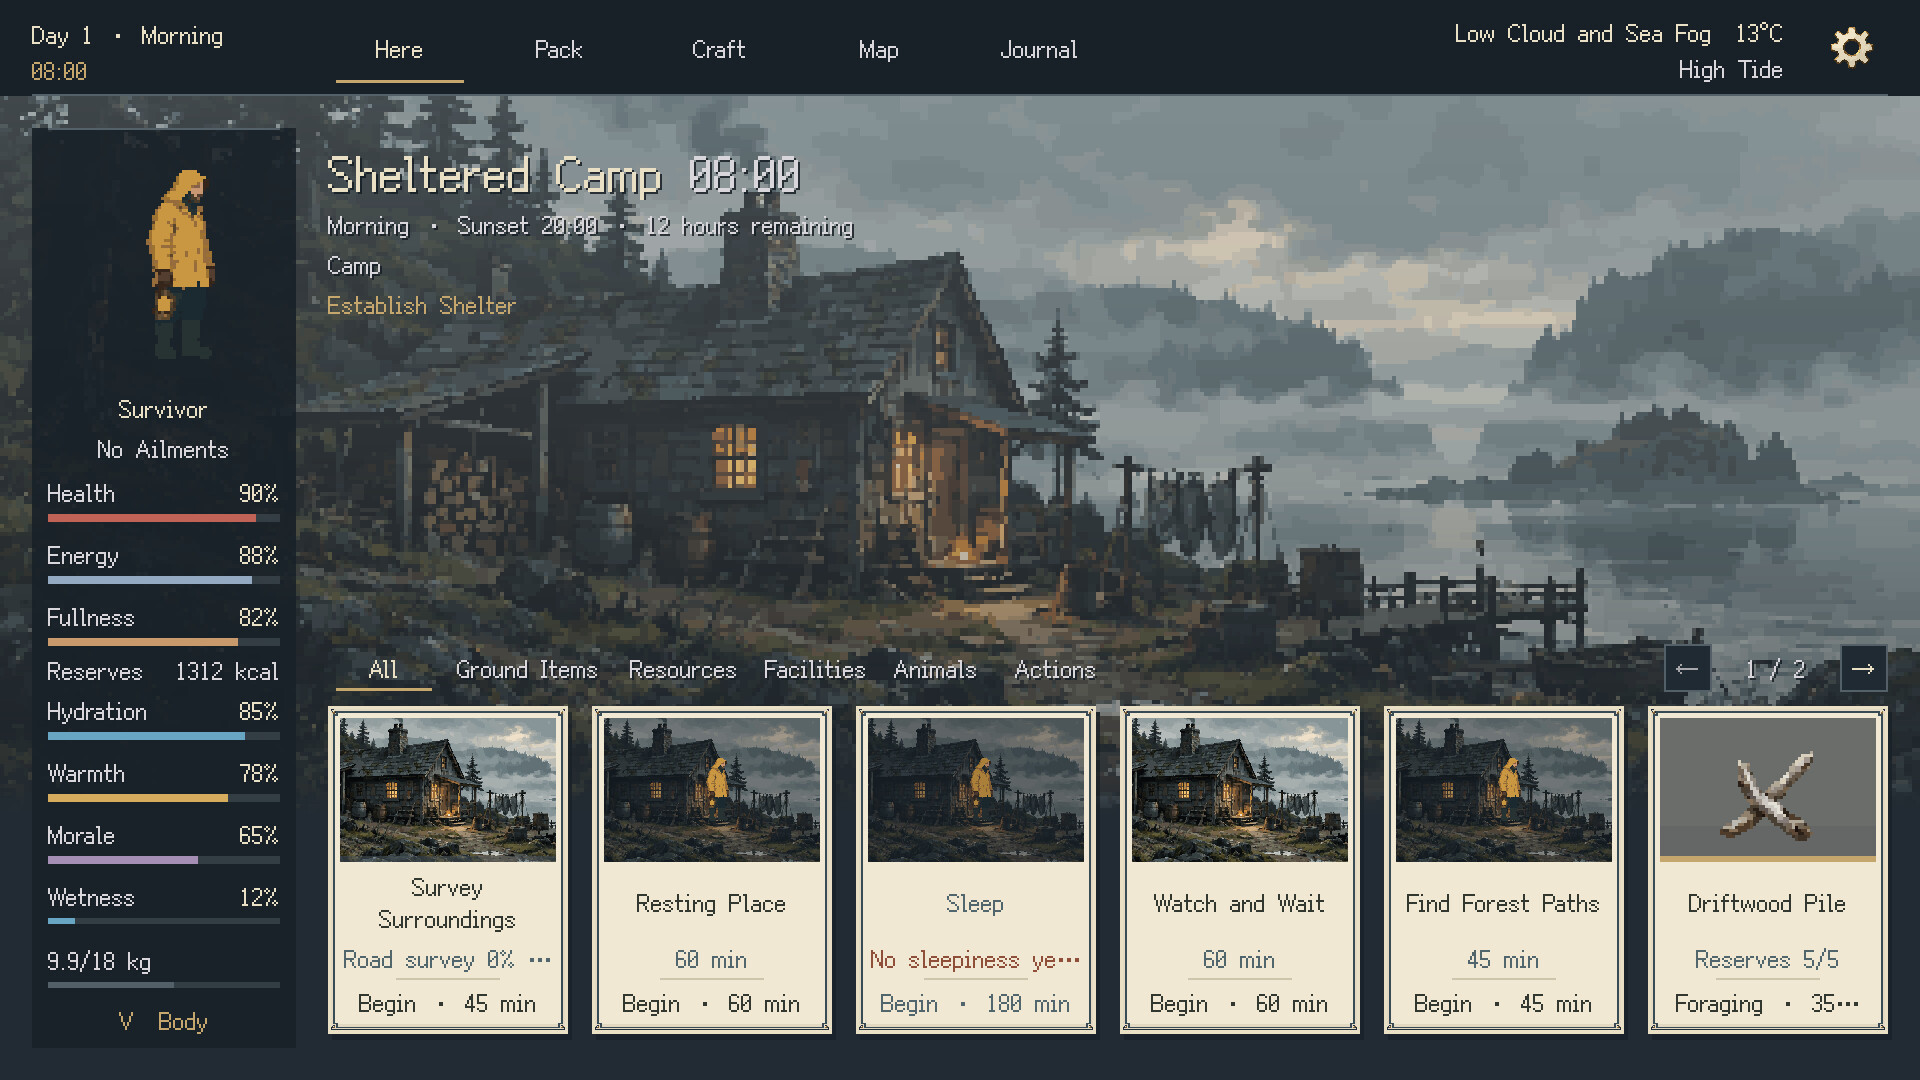Filter by Facilities

click(x=814, y=670)
